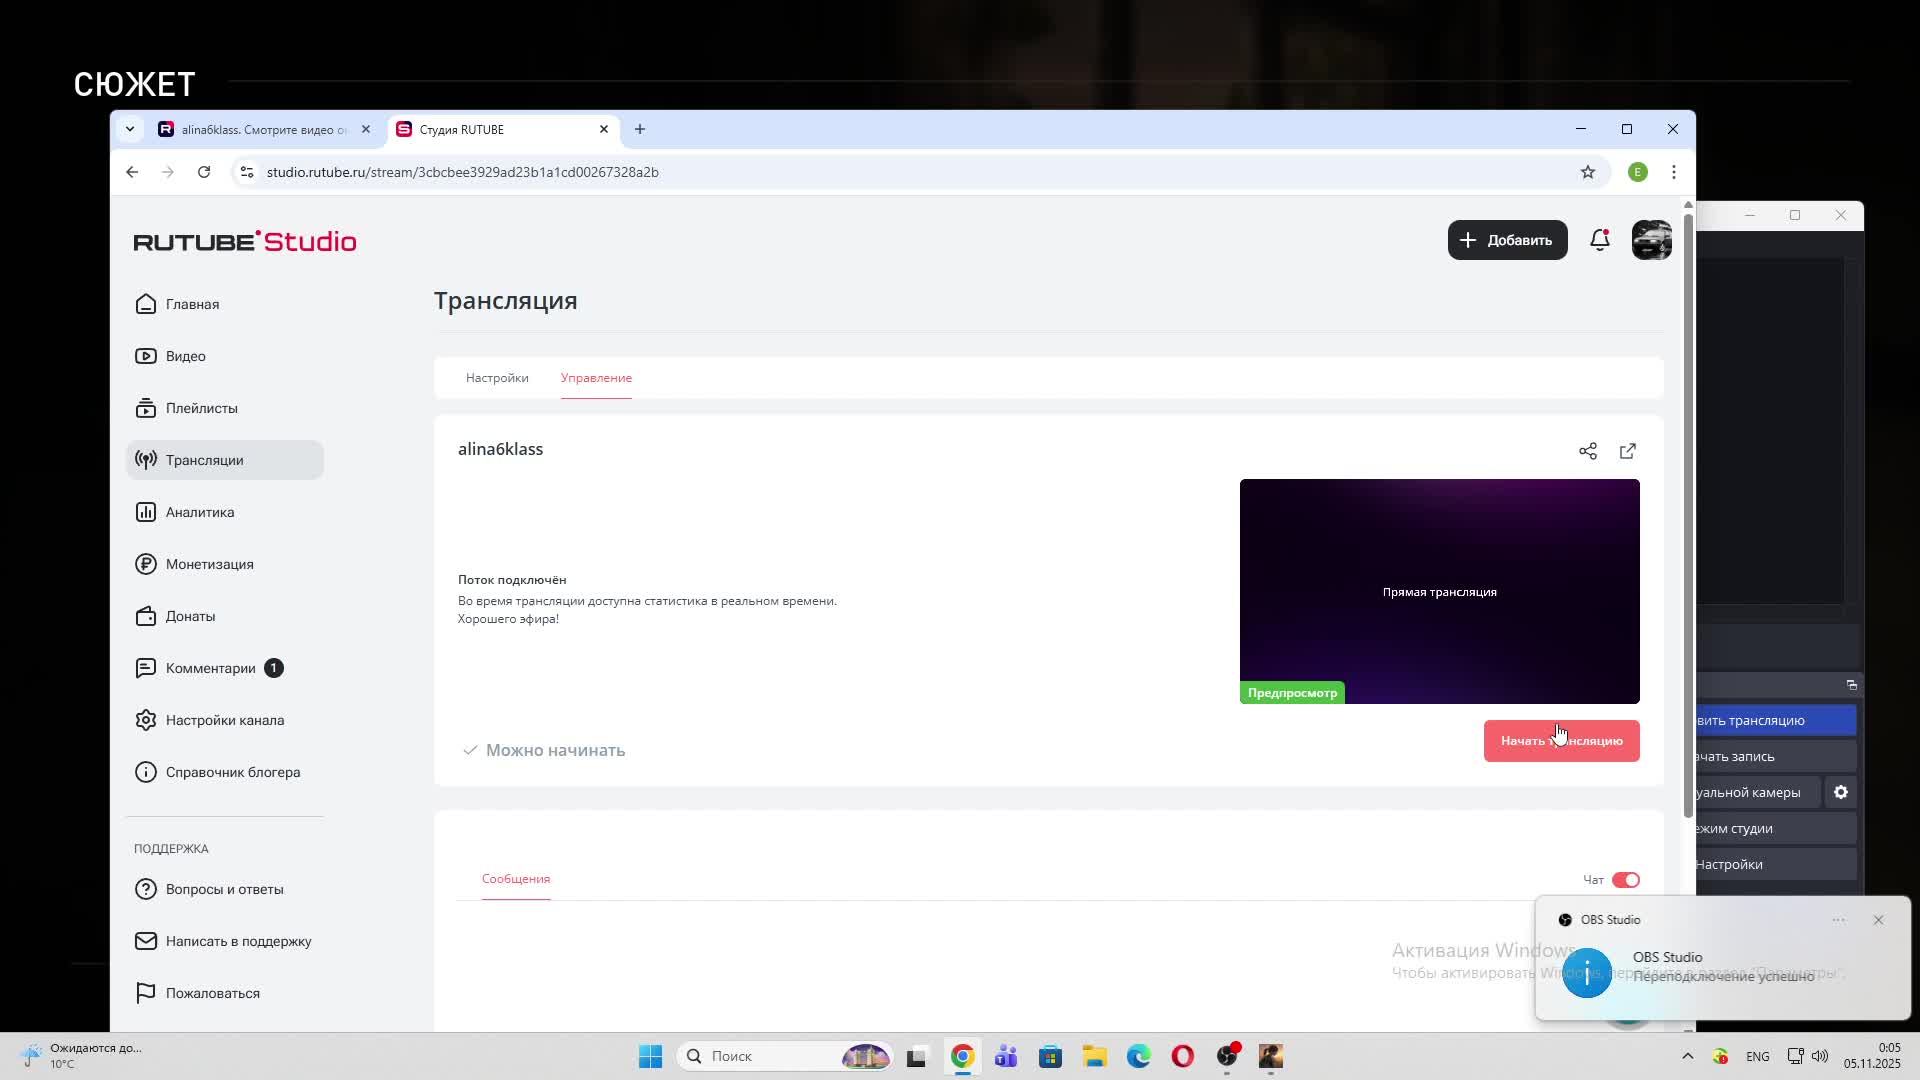Expand the Chrome tab search dropdown

pyautogui.click(x=129, y=129)
